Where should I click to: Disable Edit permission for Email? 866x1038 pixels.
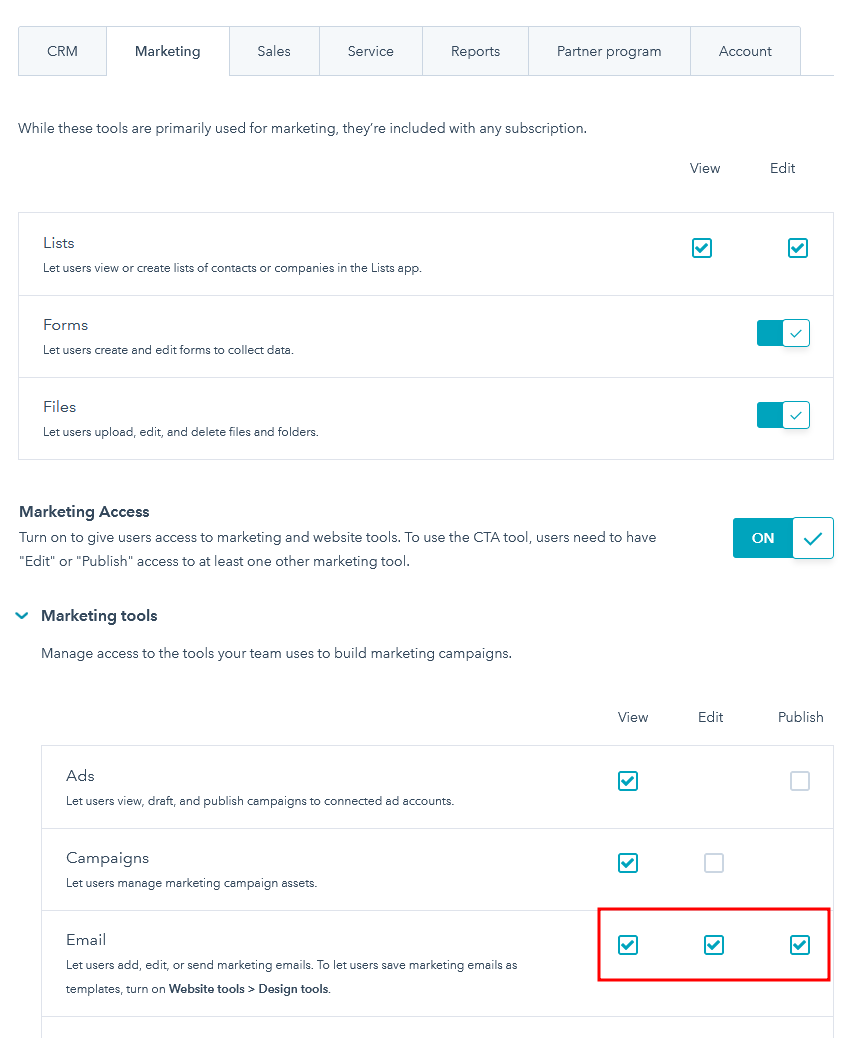click(x=714, y=944)
